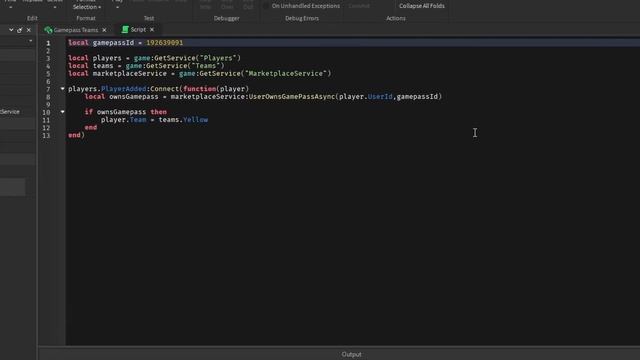The width and height of the screenshot is (640, 360).
Task: Click the Edit group label
Action: [x=32, y=18]
